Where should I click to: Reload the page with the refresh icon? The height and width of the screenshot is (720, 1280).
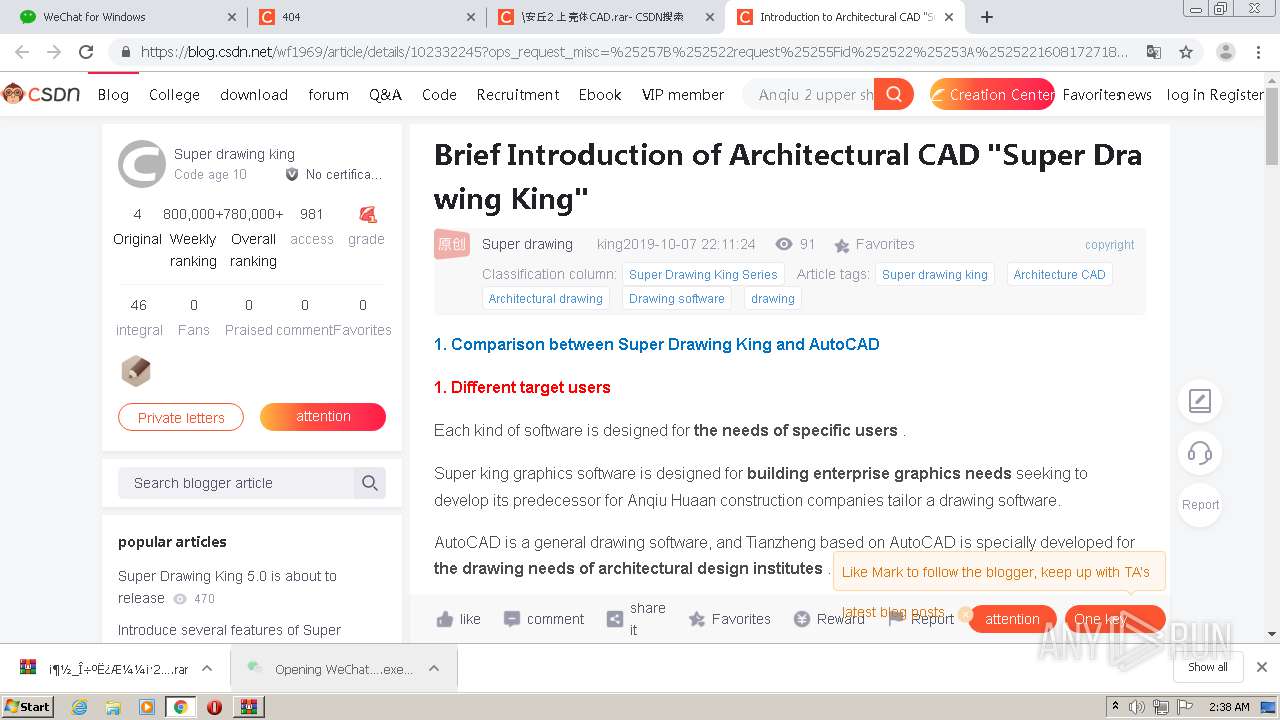86,52
